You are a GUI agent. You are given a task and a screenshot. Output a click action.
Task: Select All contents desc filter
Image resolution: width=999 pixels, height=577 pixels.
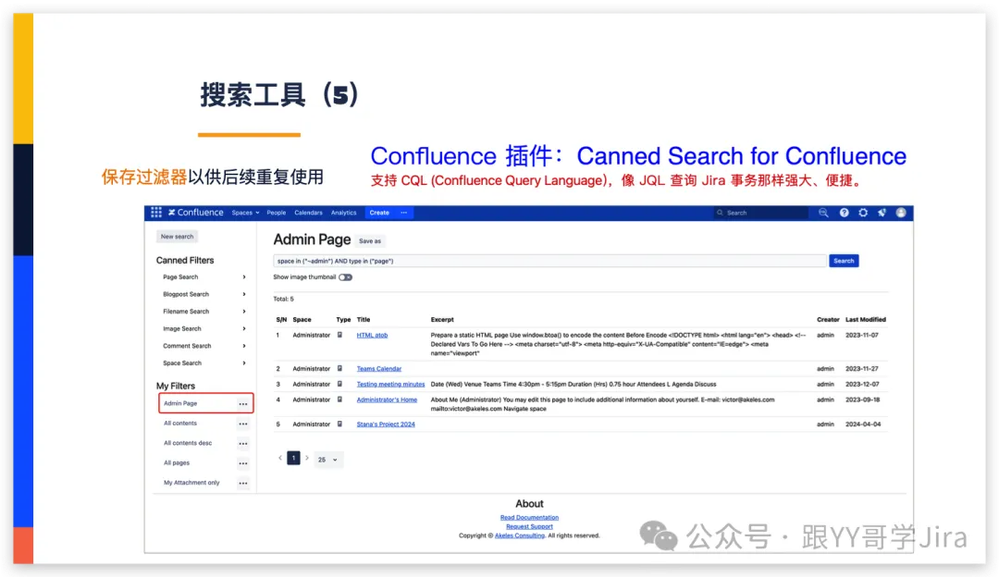click(x=188, y=443)
